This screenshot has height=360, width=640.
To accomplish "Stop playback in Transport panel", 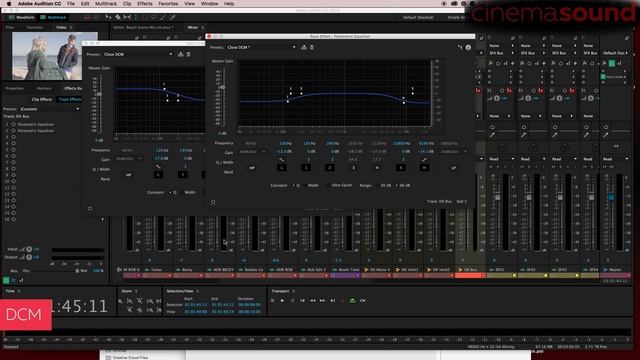I will 273,301.
